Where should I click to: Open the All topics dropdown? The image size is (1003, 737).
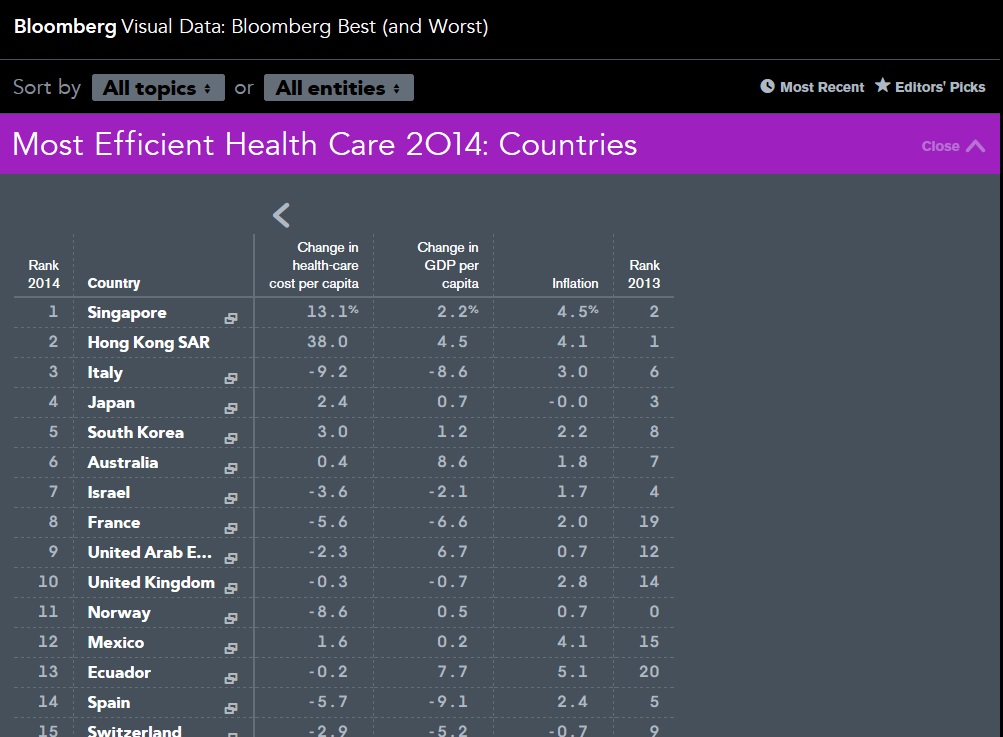[158, 88]
